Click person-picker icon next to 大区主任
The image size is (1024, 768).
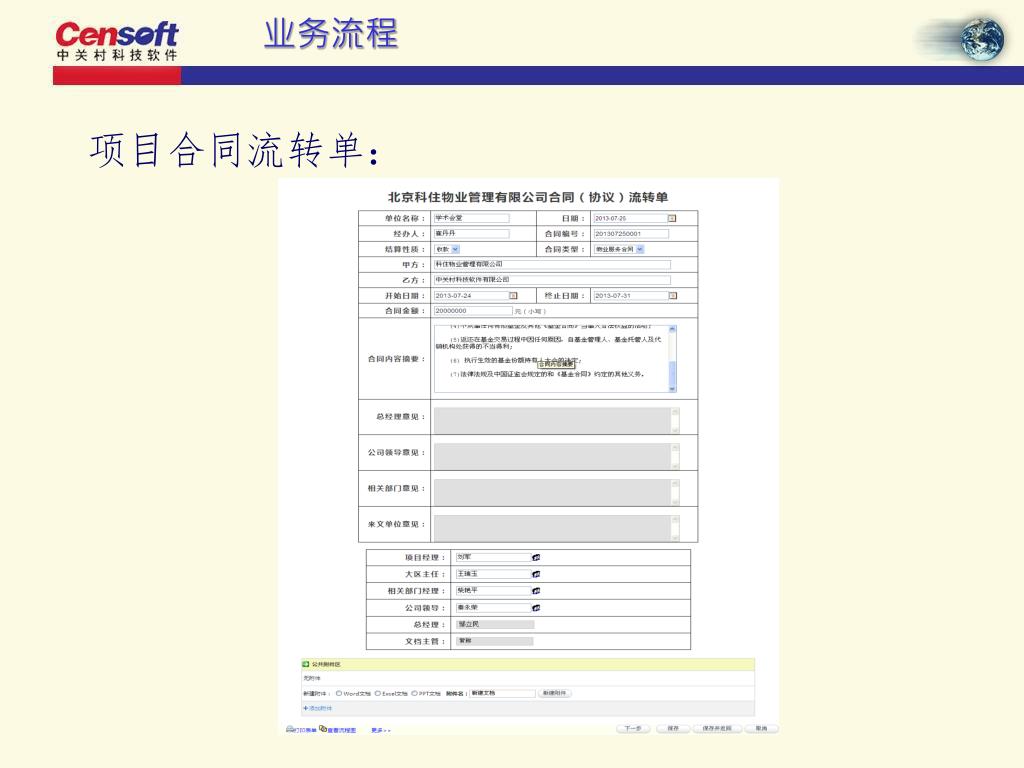pyautogui.click(x=536, y=574)
